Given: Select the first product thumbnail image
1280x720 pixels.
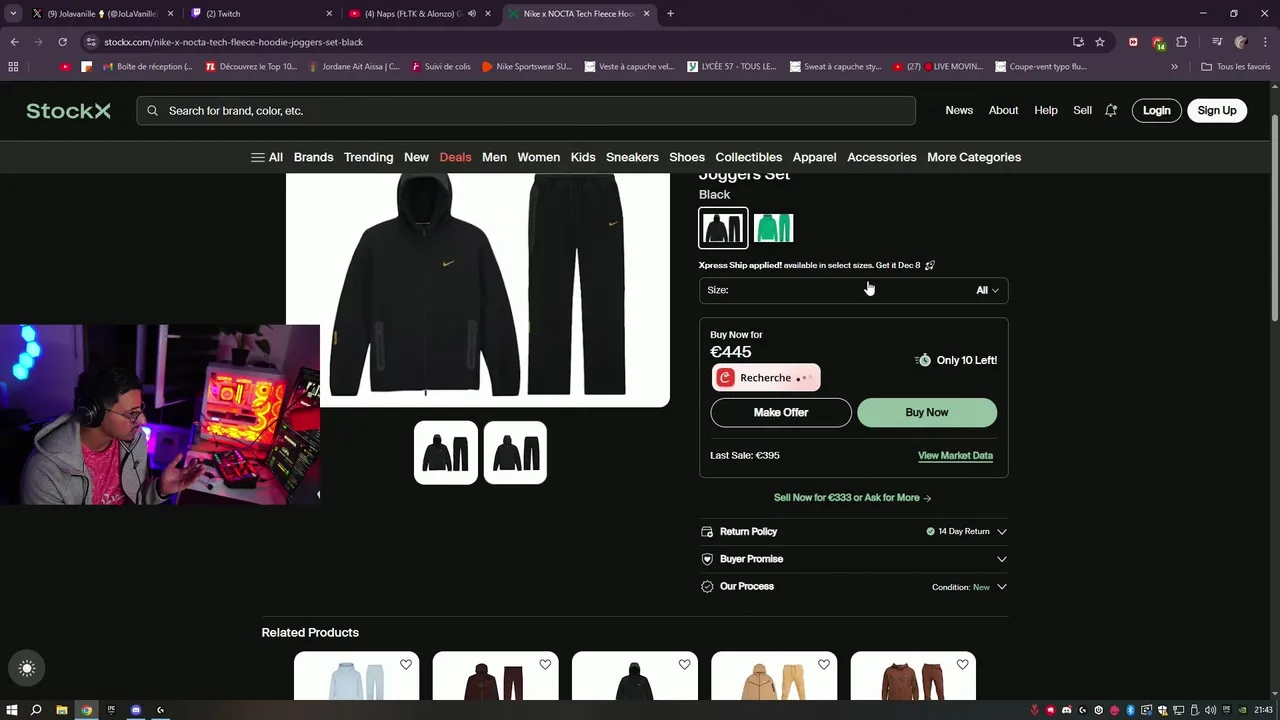Looking at the screenshot, I should tap(446, 453).
